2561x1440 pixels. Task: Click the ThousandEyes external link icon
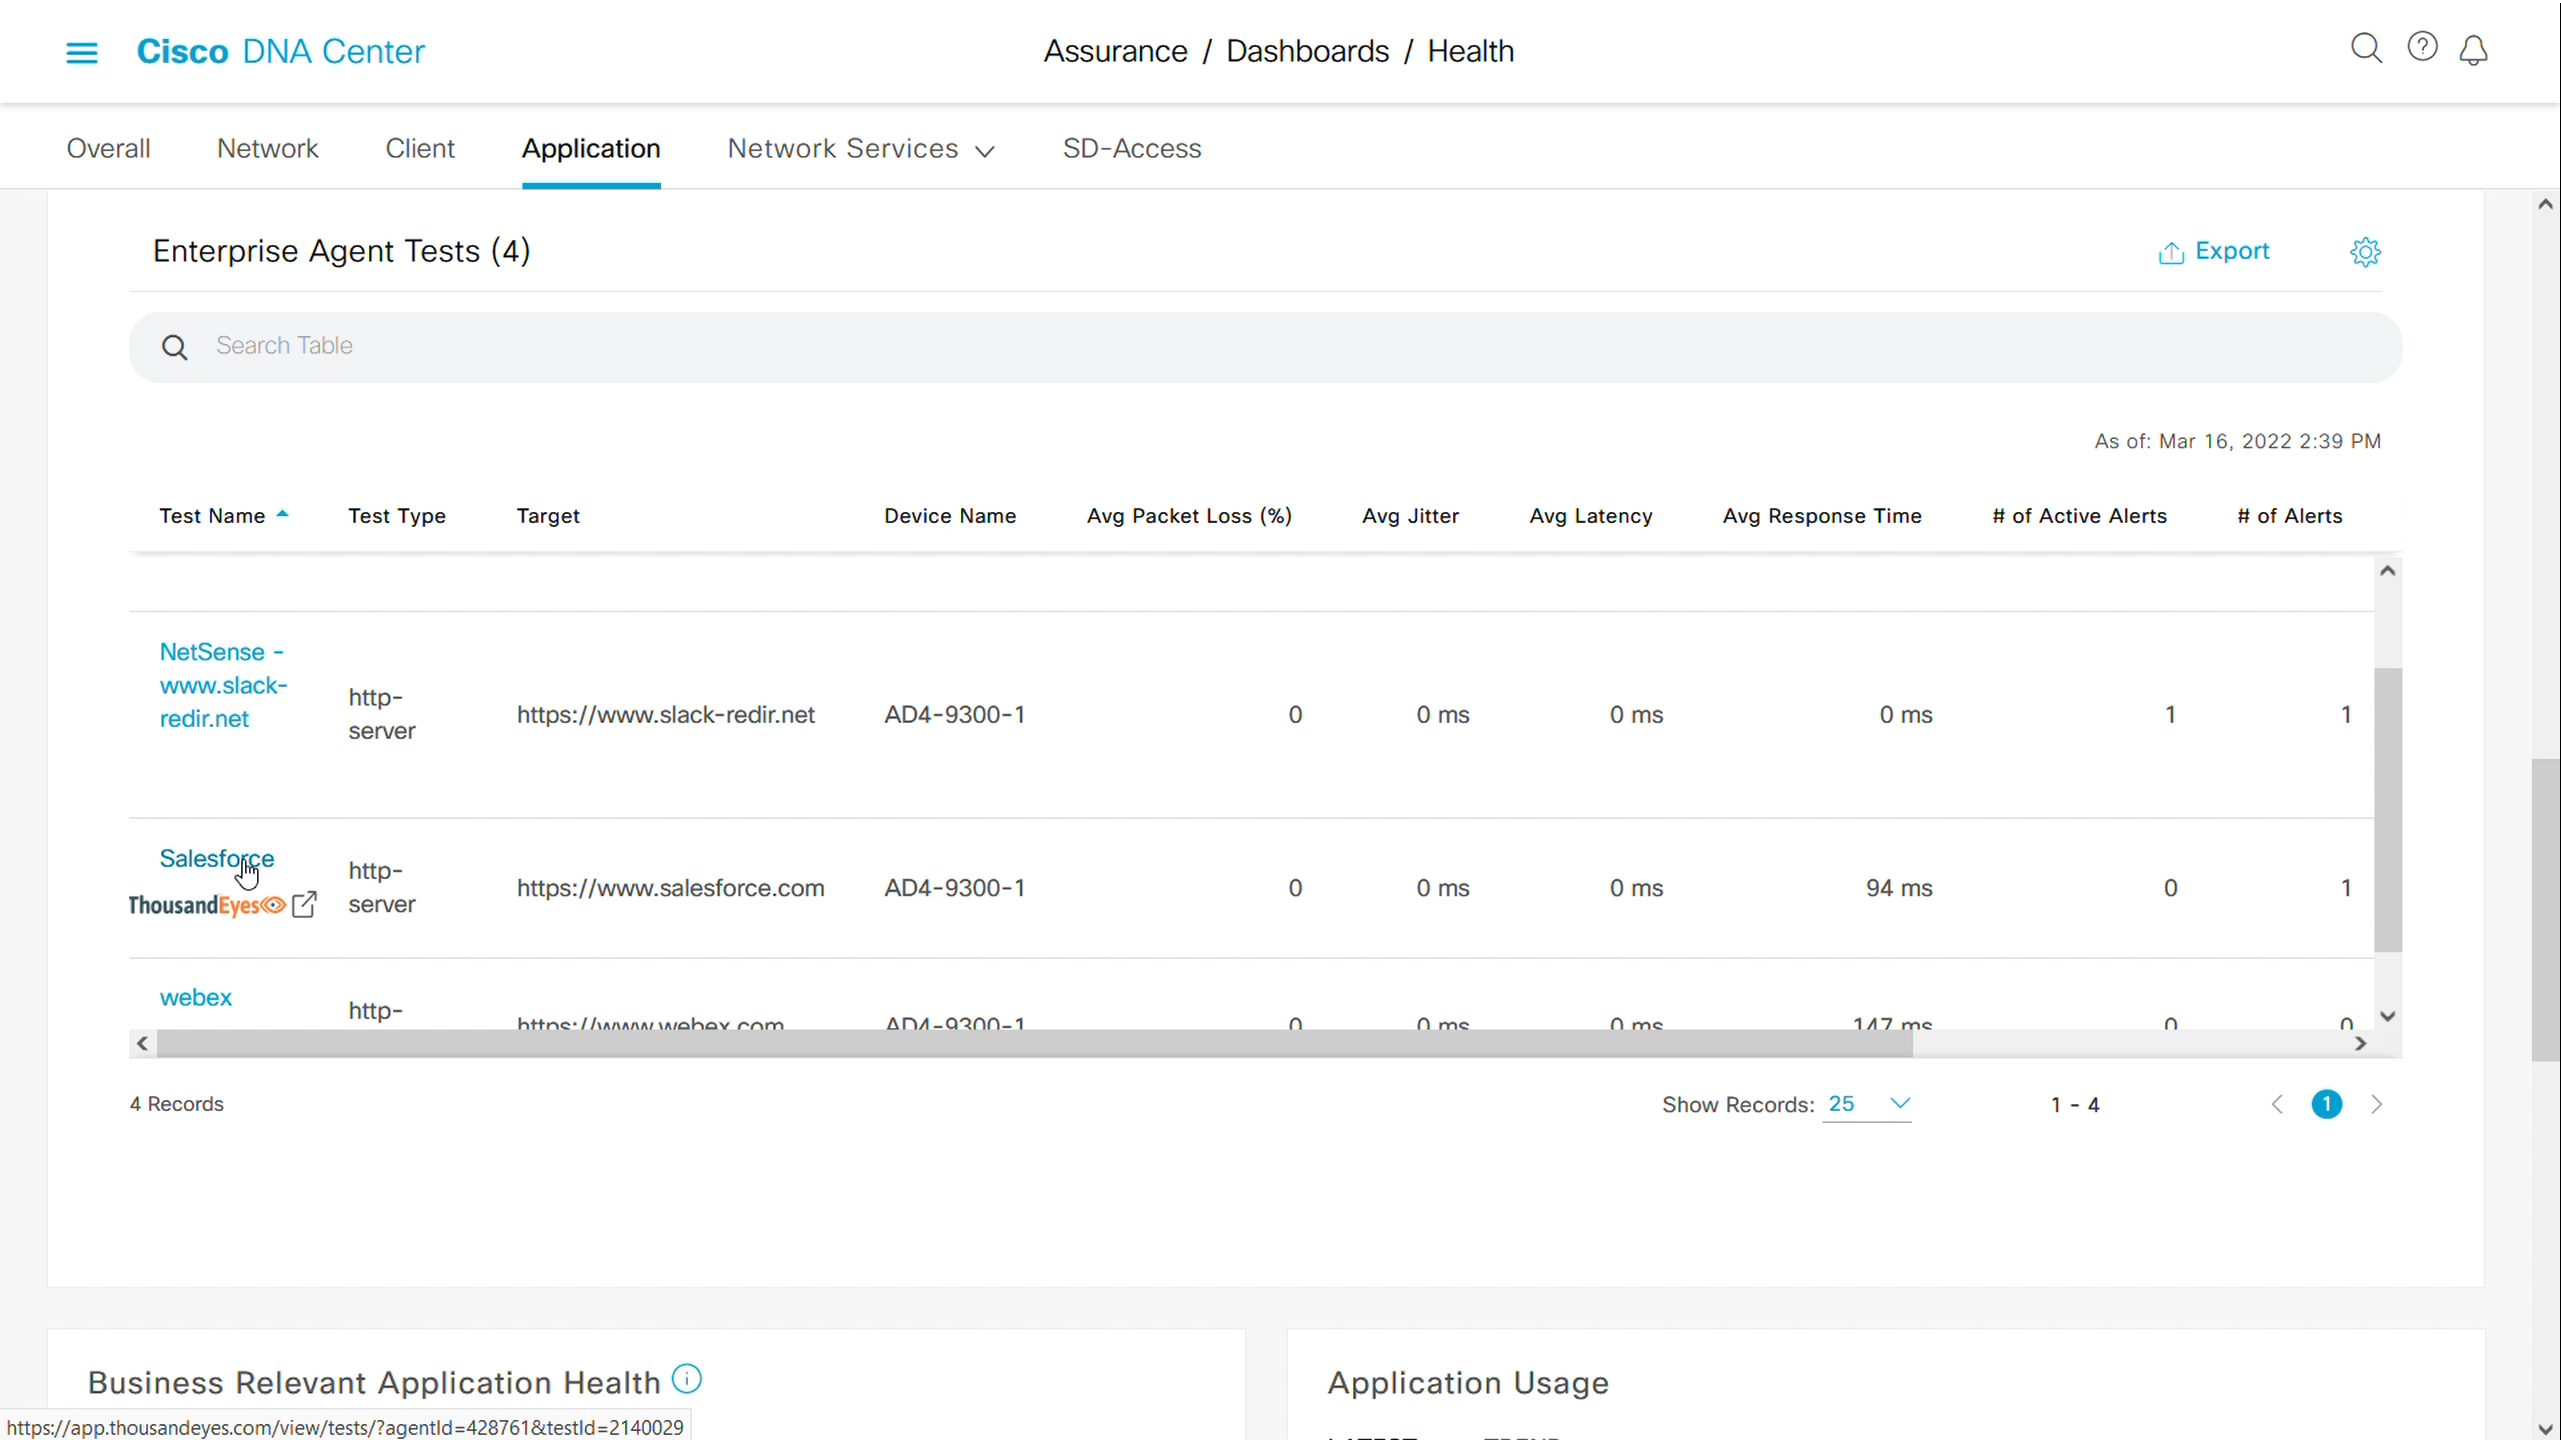pyautogui.click(x=304, y=905)
